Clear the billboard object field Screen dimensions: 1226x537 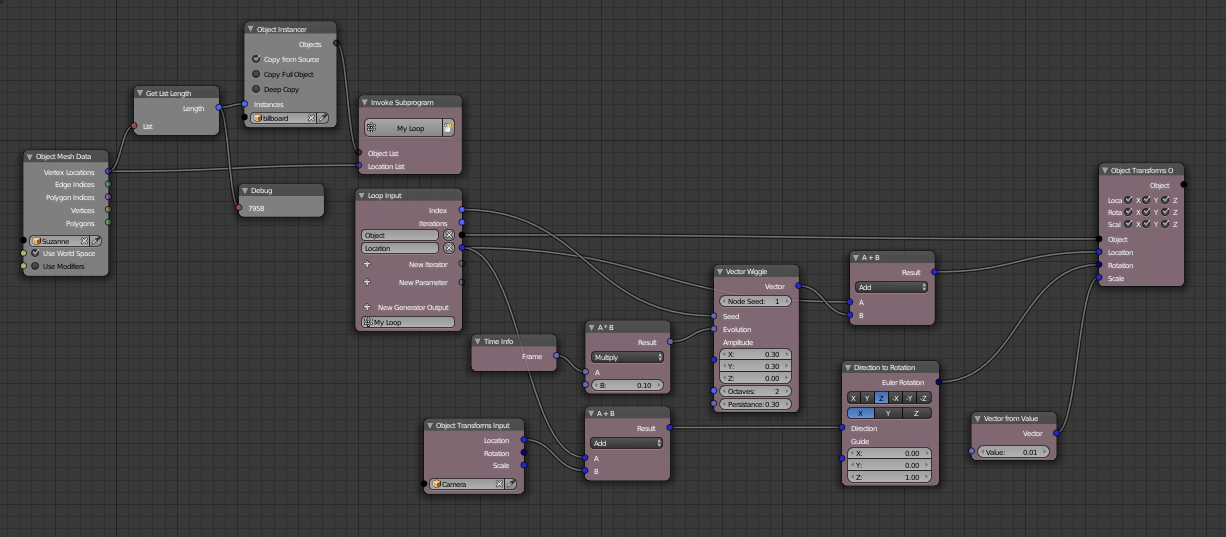[x=311, y=118]
